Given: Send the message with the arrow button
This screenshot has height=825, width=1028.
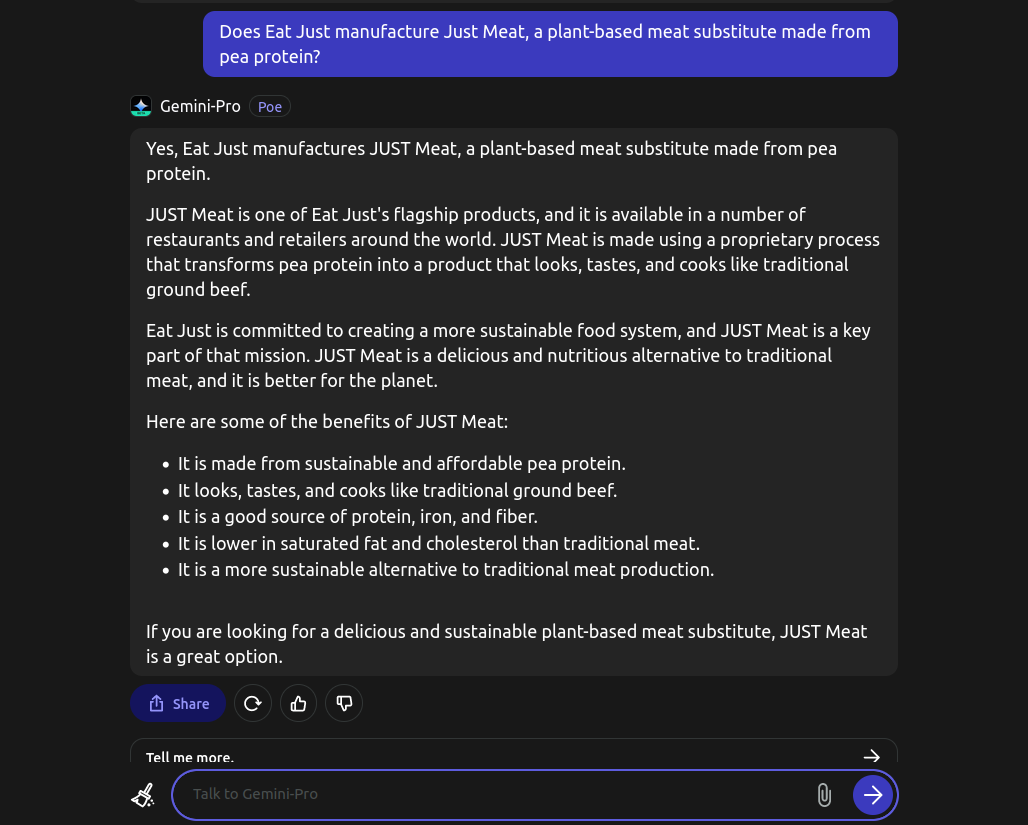Looking at the screenshot, I should click(x=873, y=795).
